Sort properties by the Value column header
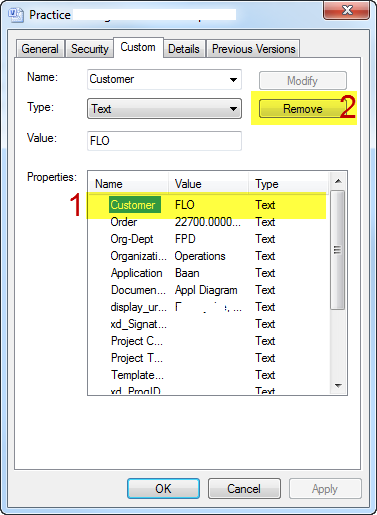 (208, 184)
